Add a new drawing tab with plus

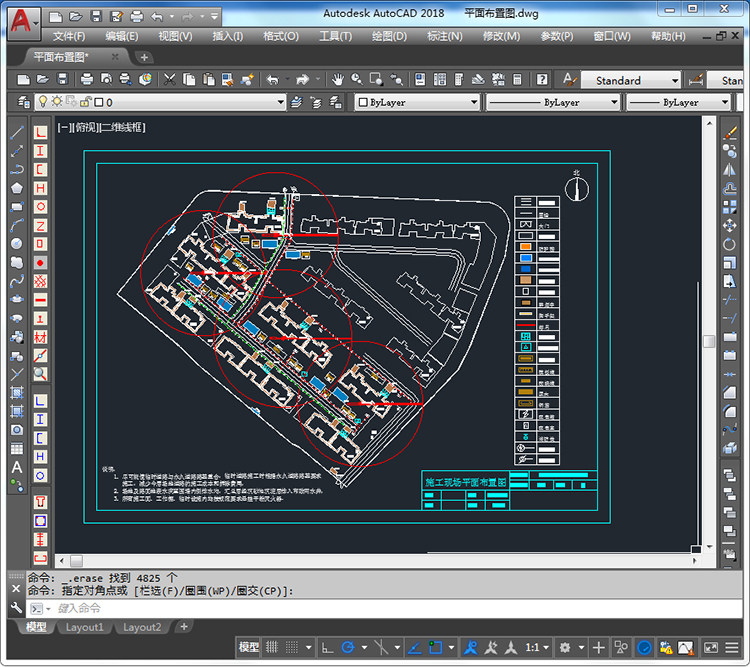tap(144, 57)
